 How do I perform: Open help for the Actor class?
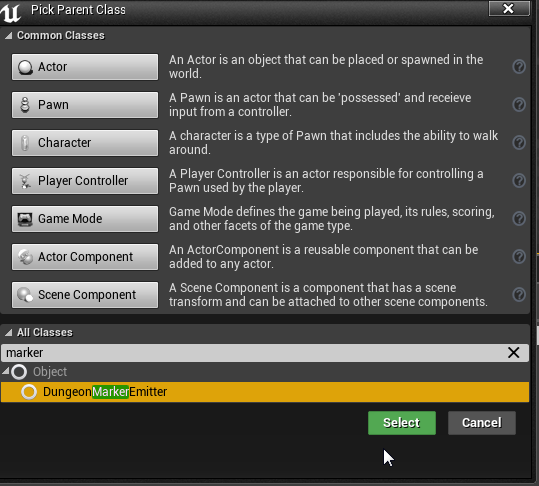click(519, 67)
